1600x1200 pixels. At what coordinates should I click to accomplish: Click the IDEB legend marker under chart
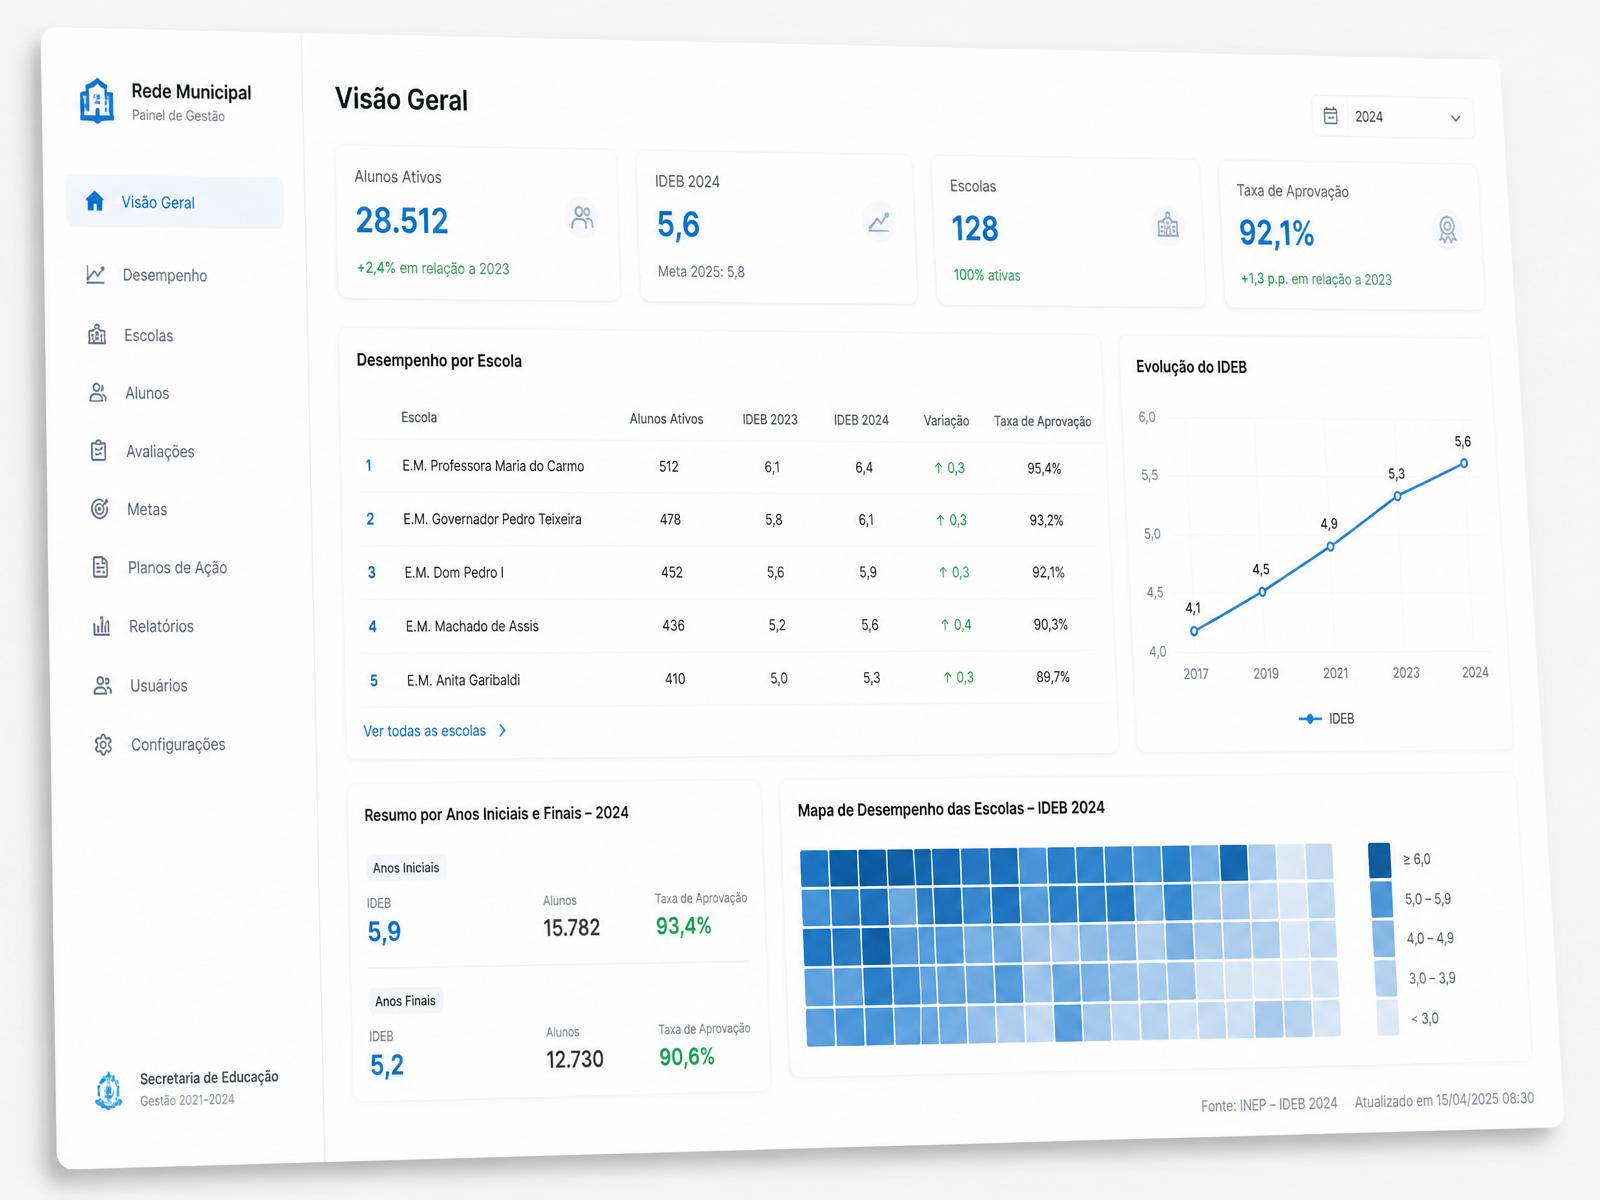click(x=1310, y=718)
